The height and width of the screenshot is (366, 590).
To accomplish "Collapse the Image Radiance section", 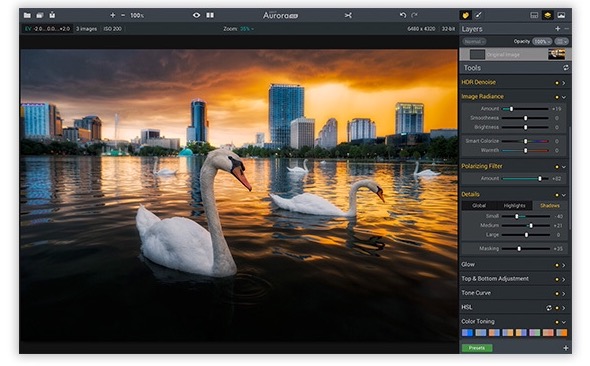I will click(564, 97).
